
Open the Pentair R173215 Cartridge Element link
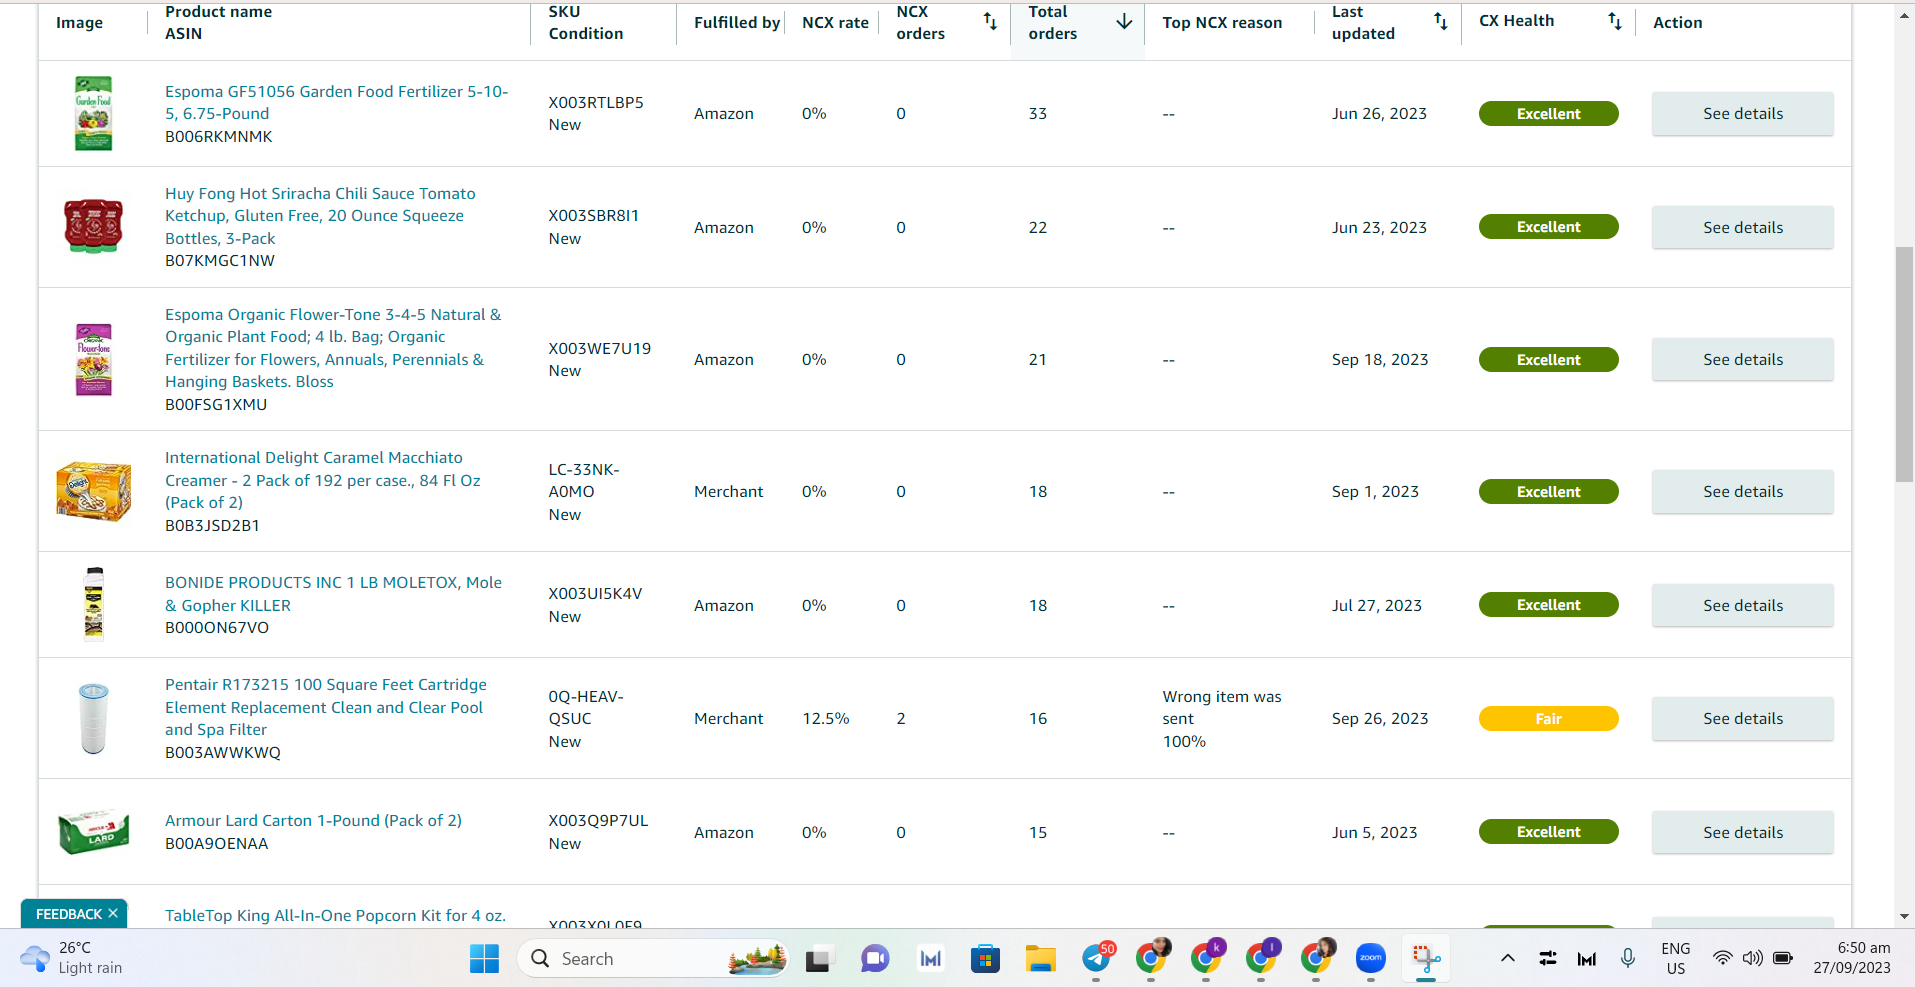(326, 707)
